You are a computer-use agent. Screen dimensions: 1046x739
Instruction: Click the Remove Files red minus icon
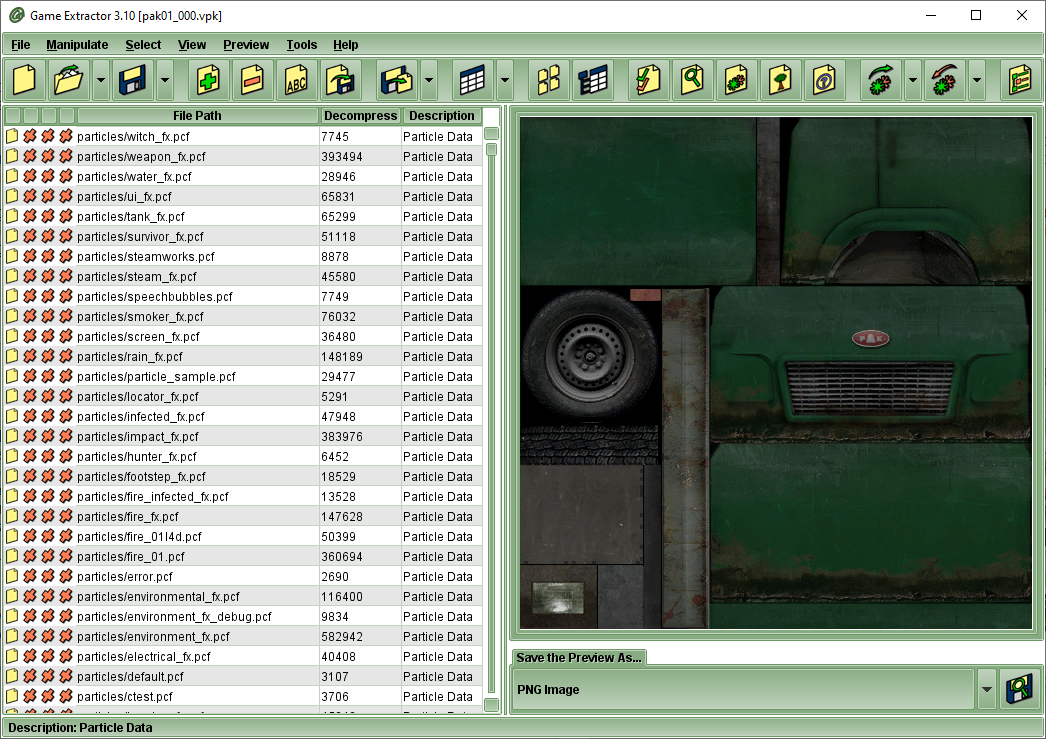click(252, 80)
